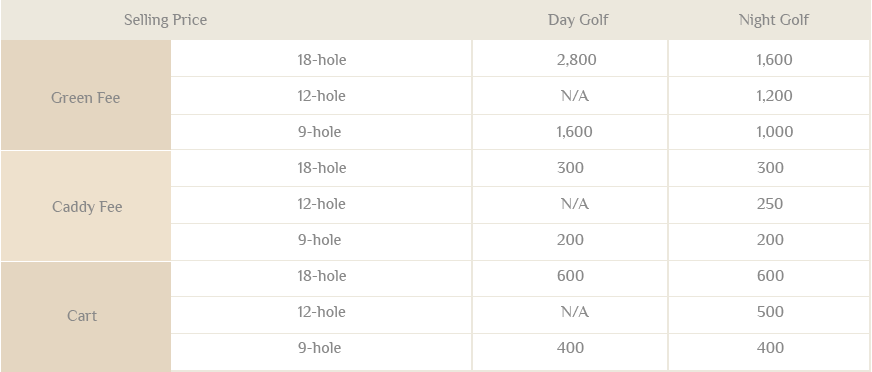Image resolution: width=872 pixels, height=372 pixels.
Task: Select Green Fee 18-hole row label
Action: pyautogui.click(x=321, y=59)
